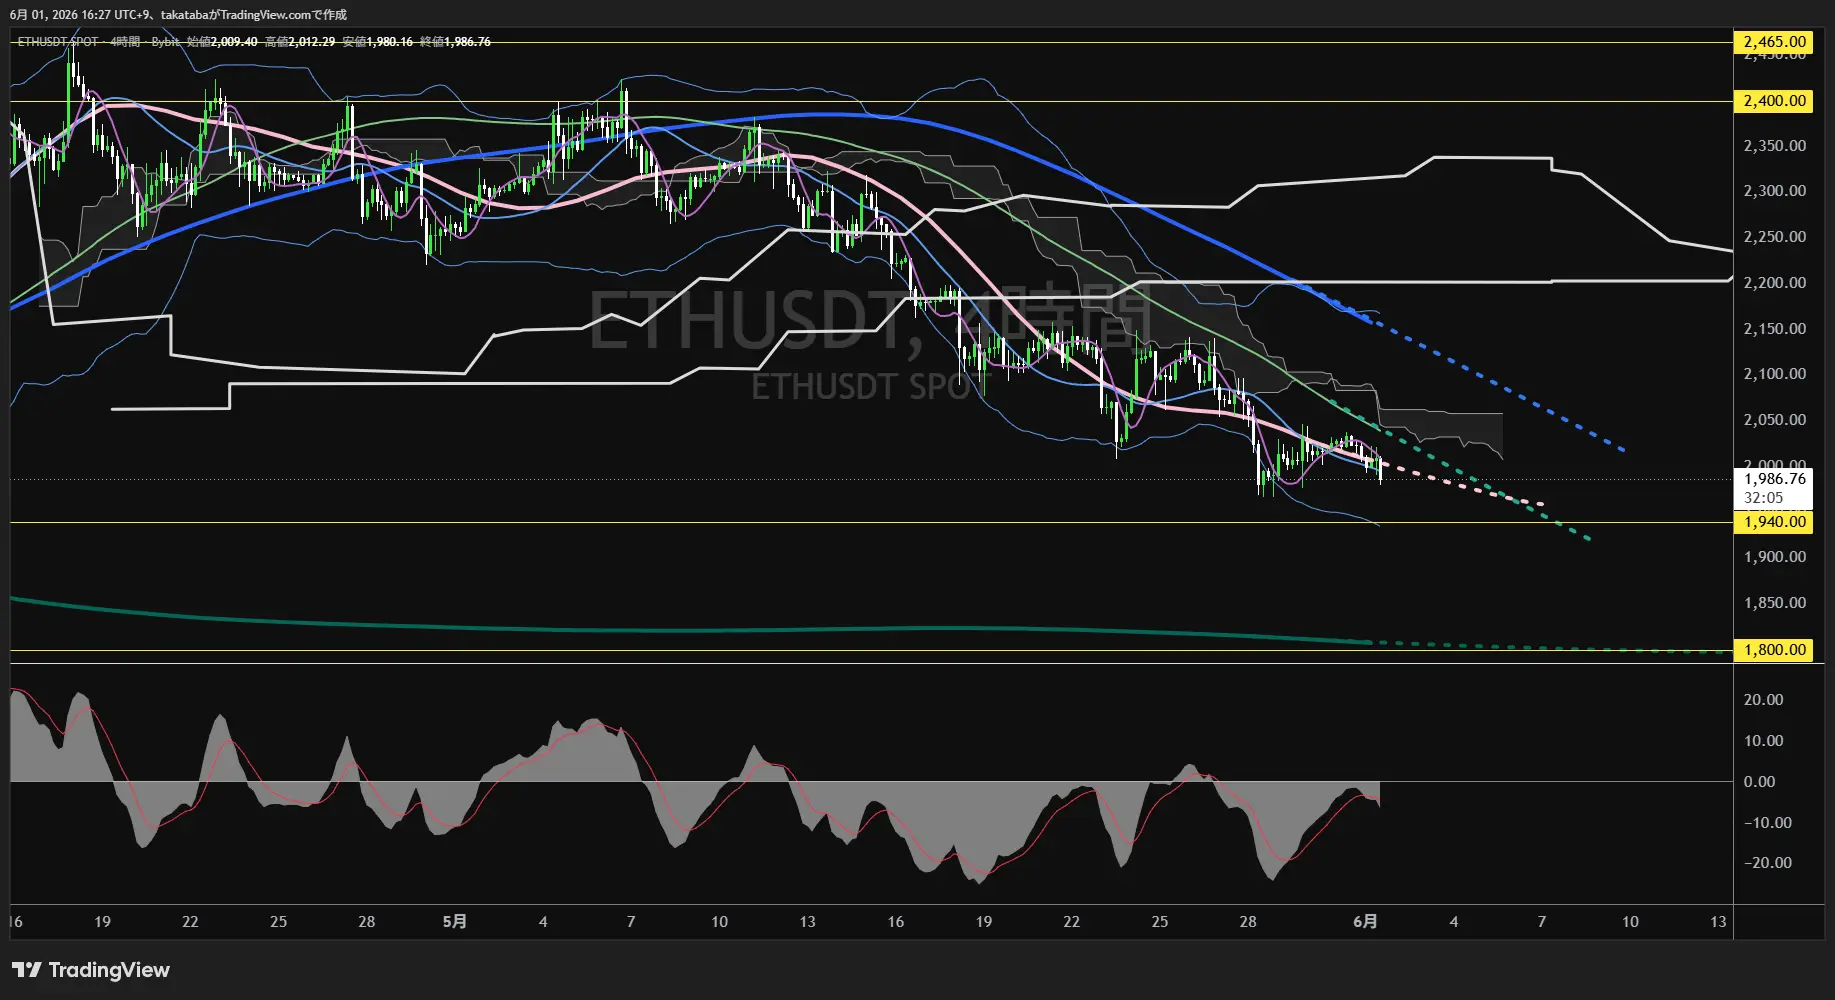
Task: Click the date 28 just before 6月
Action: (x=1248, y=922)
